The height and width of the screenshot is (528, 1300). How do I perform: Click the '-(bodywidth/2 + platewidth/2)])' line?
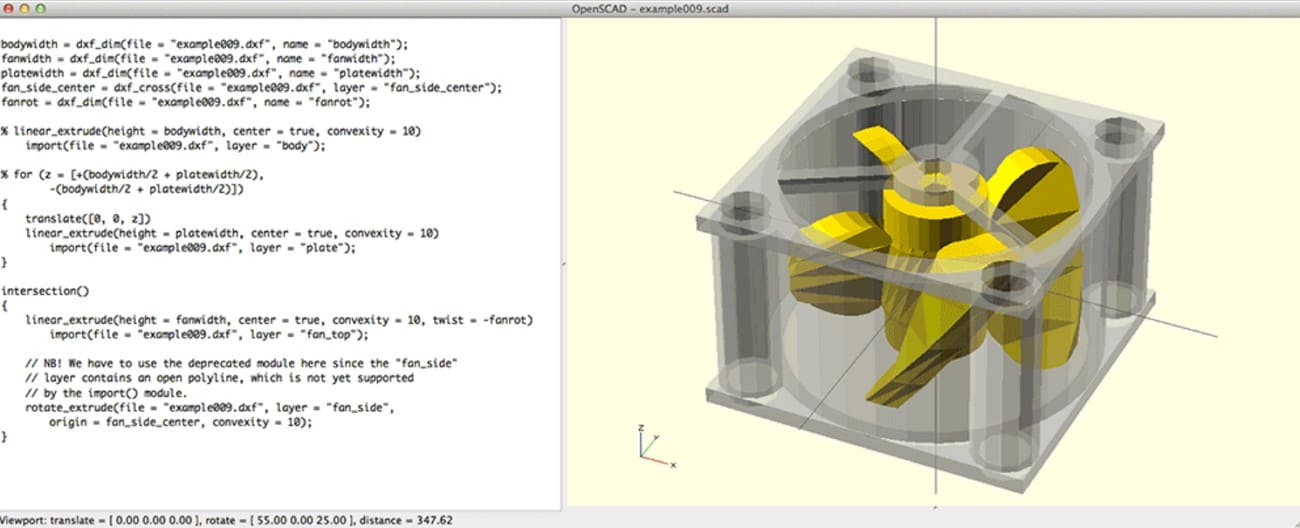tap(147, 189)
